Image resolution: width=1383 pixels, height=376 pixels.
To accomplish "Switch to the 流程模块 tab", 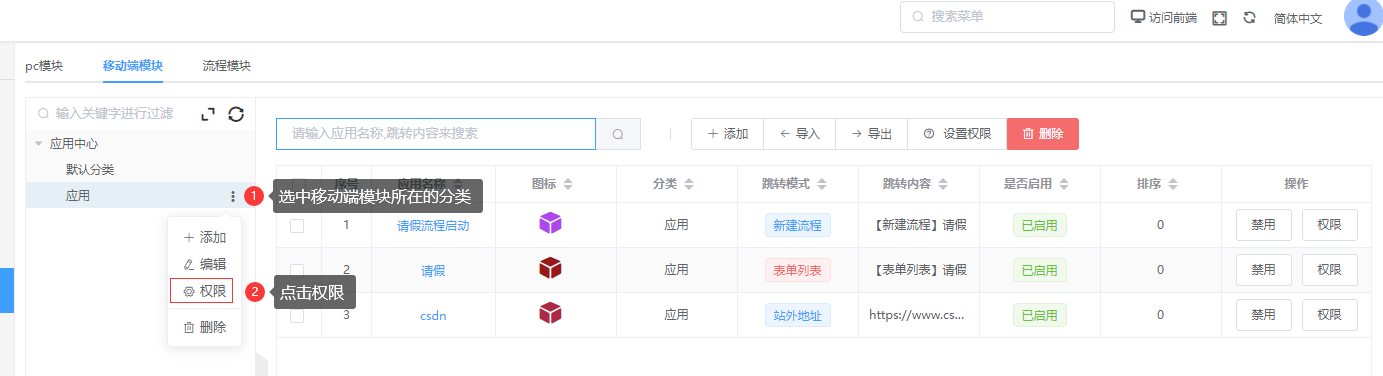I will (x=226, y=66).
